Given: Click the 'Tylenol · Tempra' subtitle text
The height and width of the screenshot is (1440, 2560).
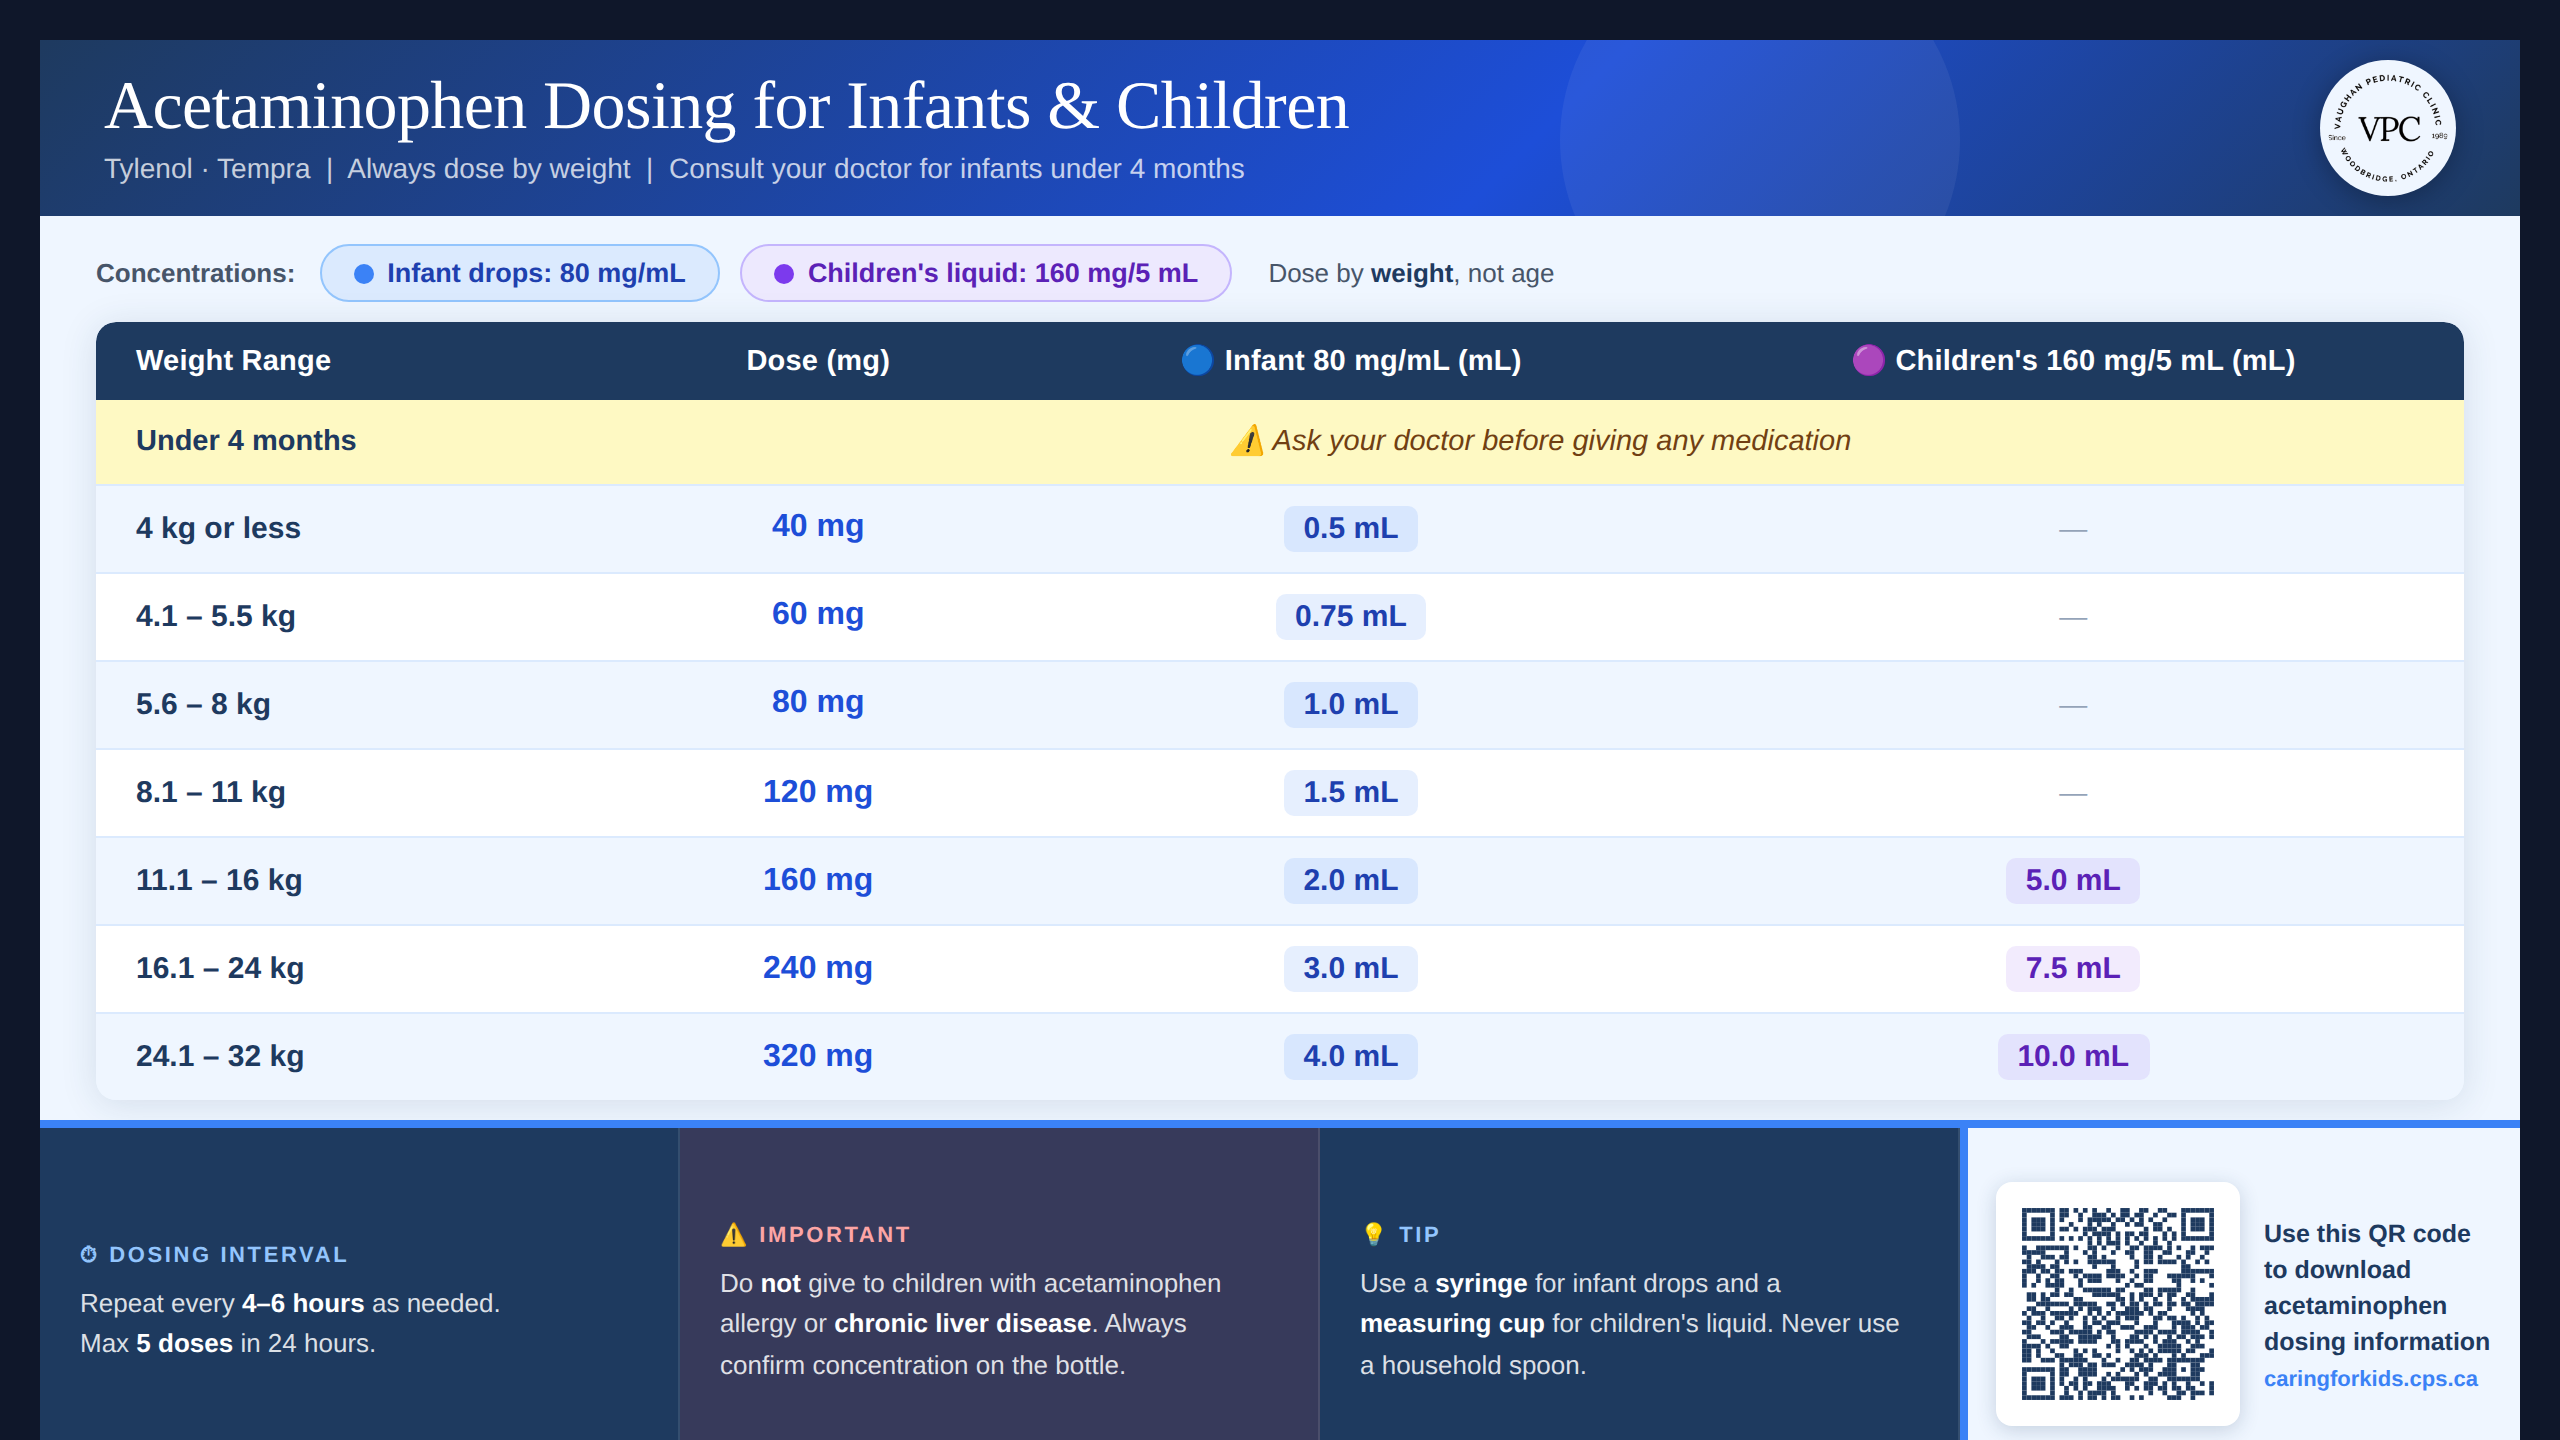Looking at the screenshot, I should tap(207, 169).
